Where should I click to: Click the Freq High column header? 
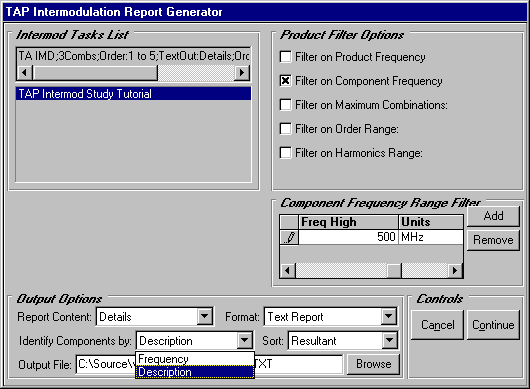pos(348,222)
